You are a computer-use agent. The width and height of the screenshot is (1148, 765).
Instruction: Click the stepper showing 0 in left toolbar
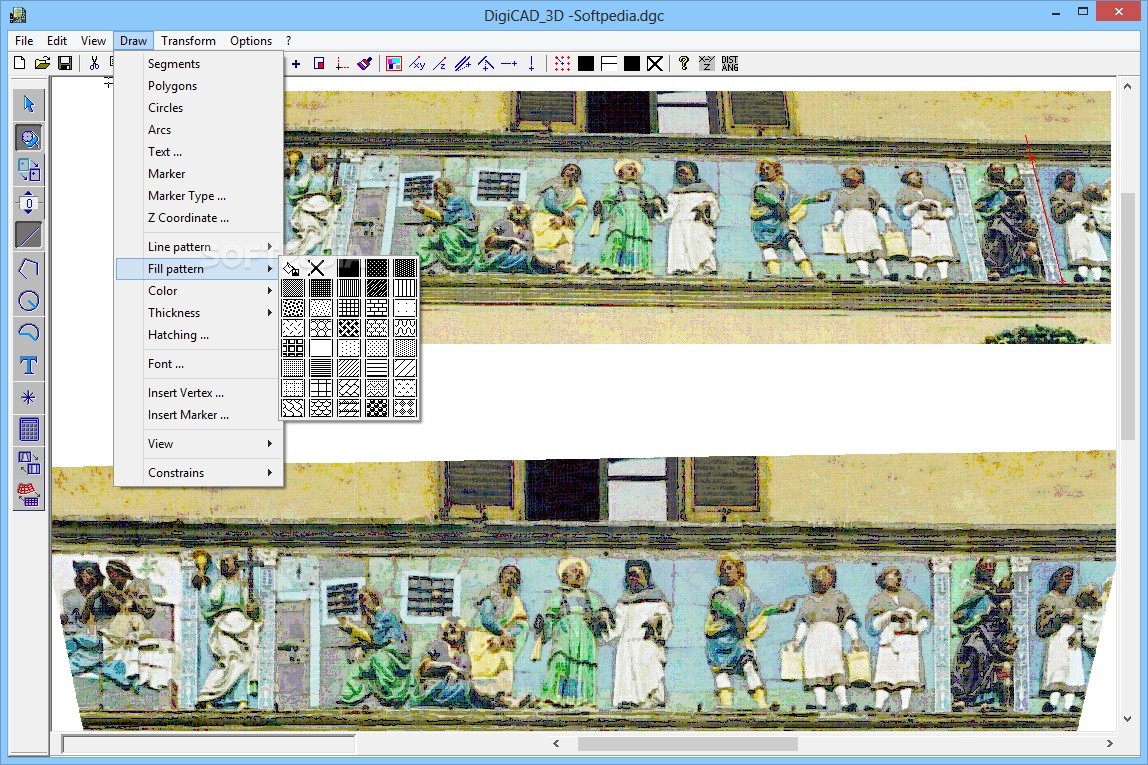29,203
